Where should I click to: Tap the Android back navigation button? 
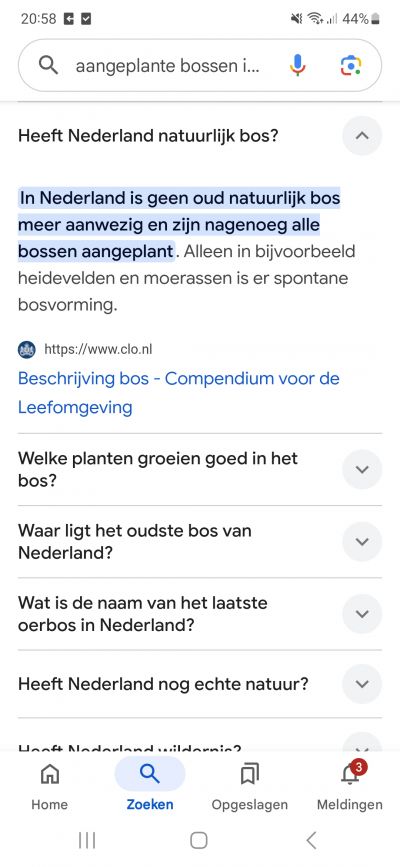click(311, 840)
